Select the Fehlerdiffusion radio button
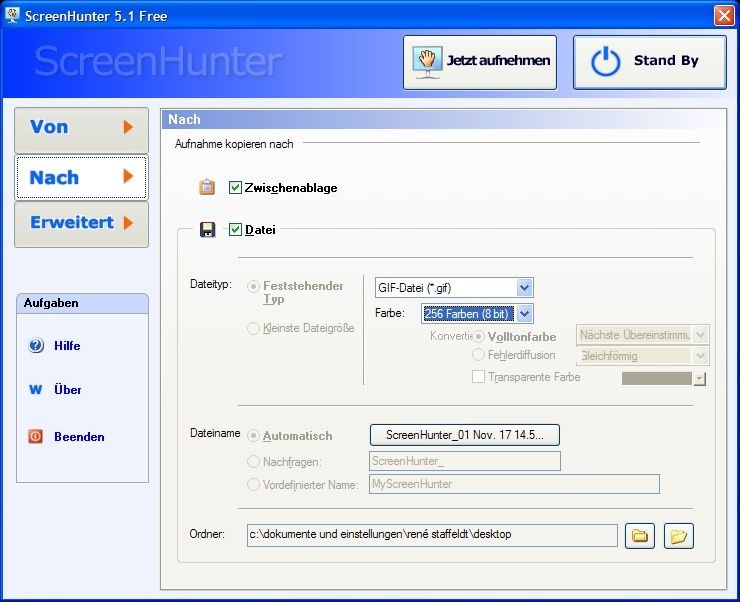The width and height of the screenshot is (740, 602). pyautogui.click(x=479, y=355)
